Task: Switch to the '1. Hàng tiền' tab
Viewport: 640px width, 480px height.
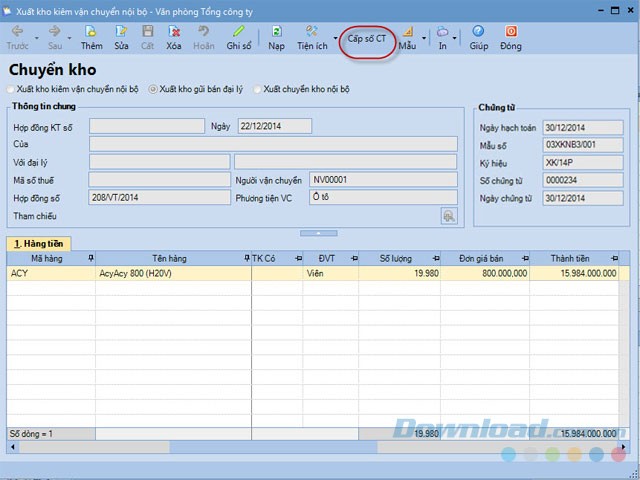Action: click(39, 244)
